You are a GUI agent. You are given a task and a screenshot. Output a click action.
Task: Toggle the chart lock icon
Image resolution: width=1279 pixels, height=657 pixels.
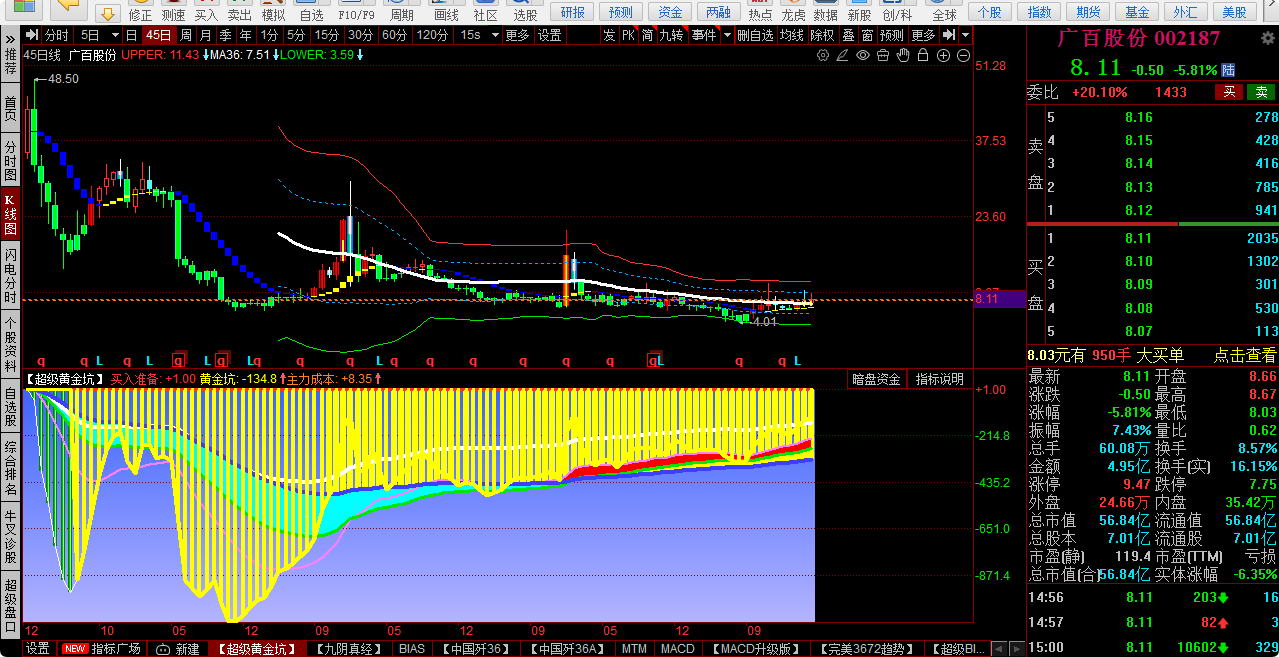pyautogui.click(x=923, y=56)
